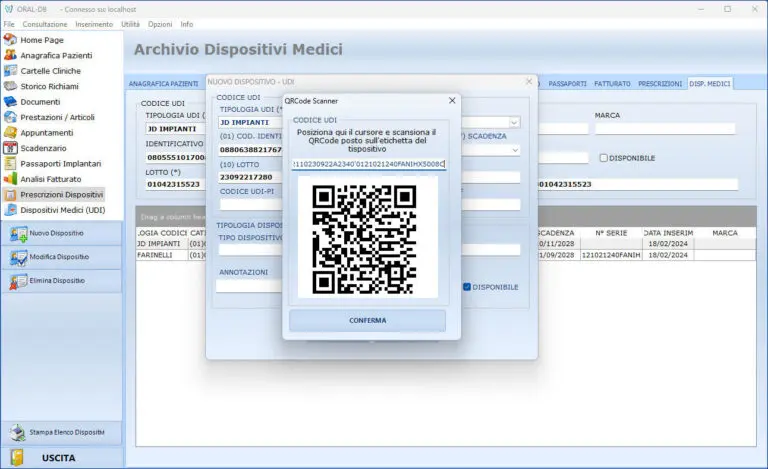The height and width of the screenshot is (469, 768).
Task: Switch to ANAGRAFICA PAZIENTI tab
Action: (163, 84)
